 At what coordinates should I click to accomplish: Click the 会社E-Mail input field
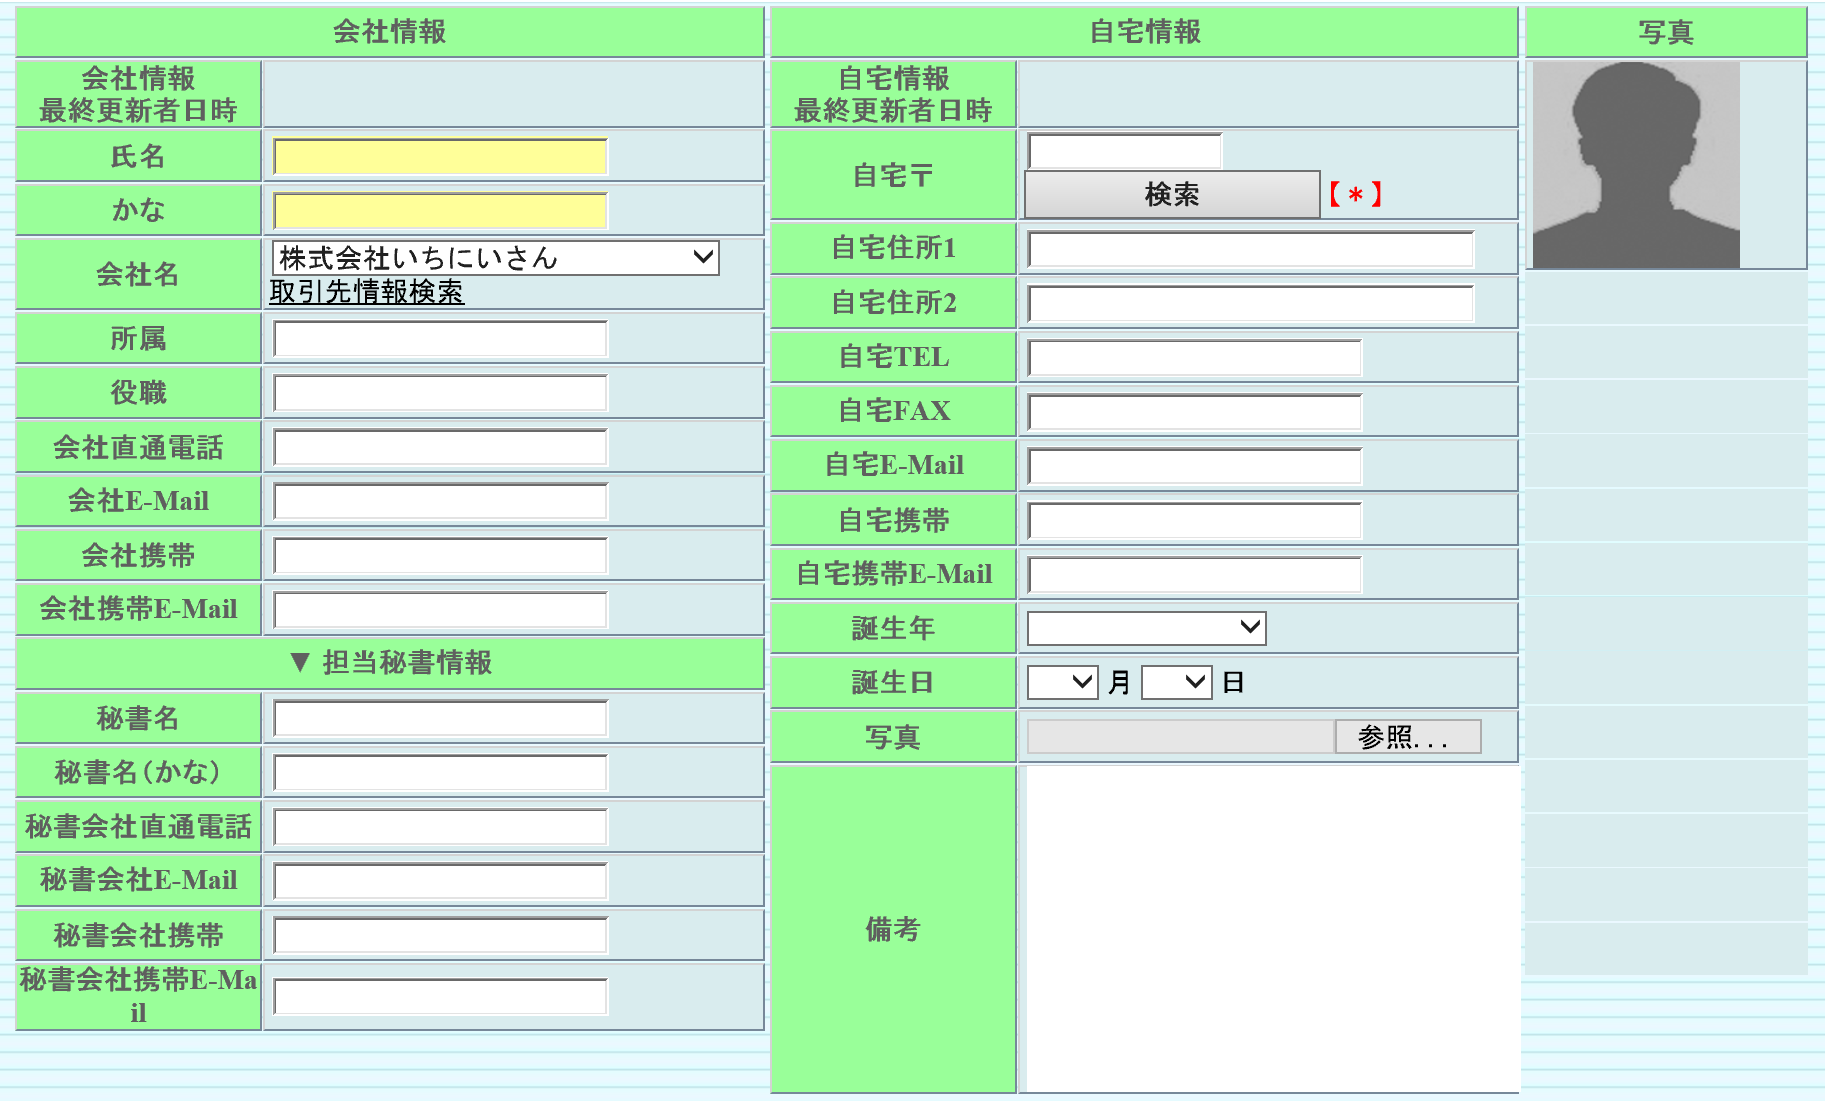tap(440, 501)
